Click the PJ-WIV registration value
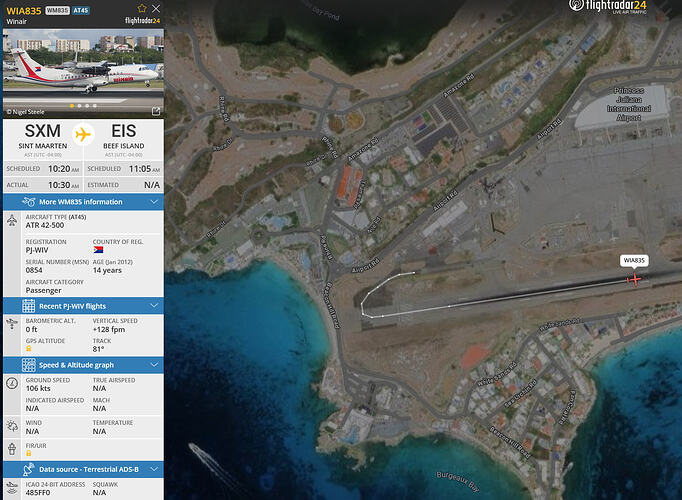Viewport: 682px width, 500px height. point(37,250)
